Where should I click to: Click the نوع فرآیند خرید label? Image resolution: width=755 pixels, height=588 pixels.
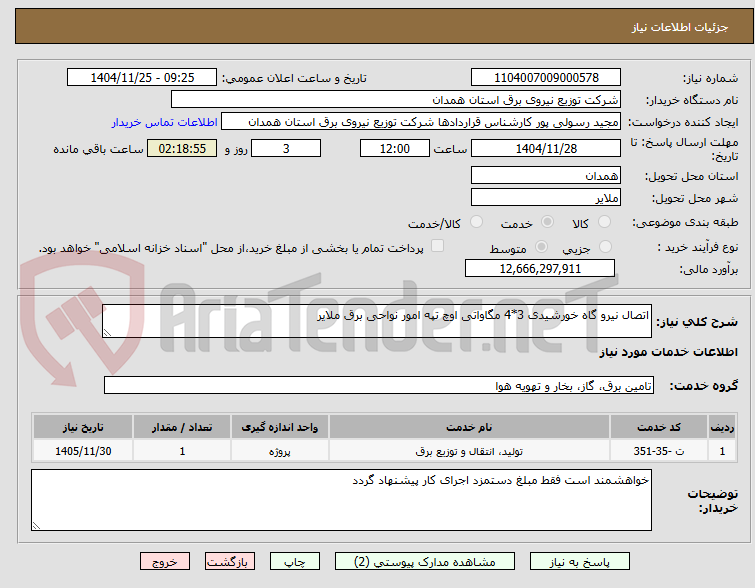697,248
